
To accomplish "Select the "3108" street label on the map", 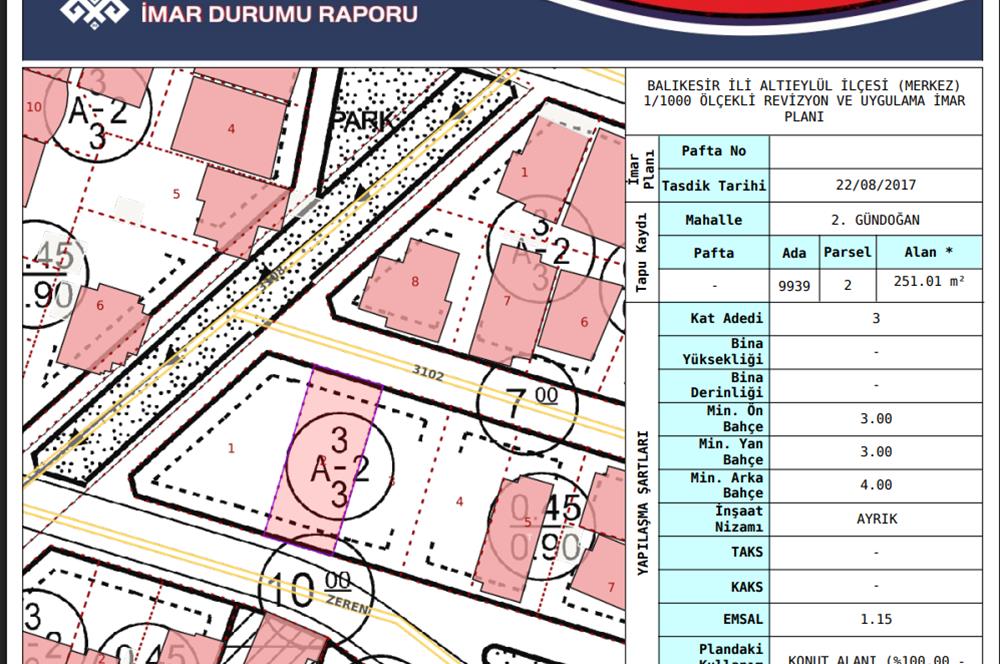I will pyautogui.click(x=270, y=279).
